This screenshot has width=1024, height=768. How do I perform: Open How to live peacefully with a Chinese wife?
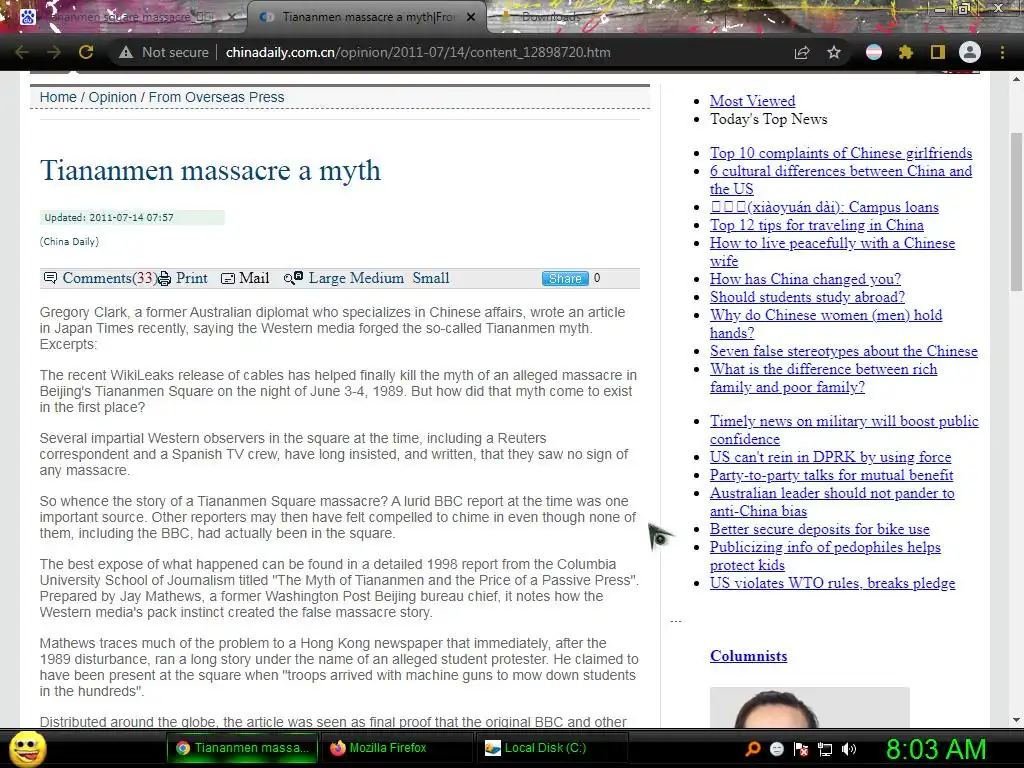tap(832, 251)
